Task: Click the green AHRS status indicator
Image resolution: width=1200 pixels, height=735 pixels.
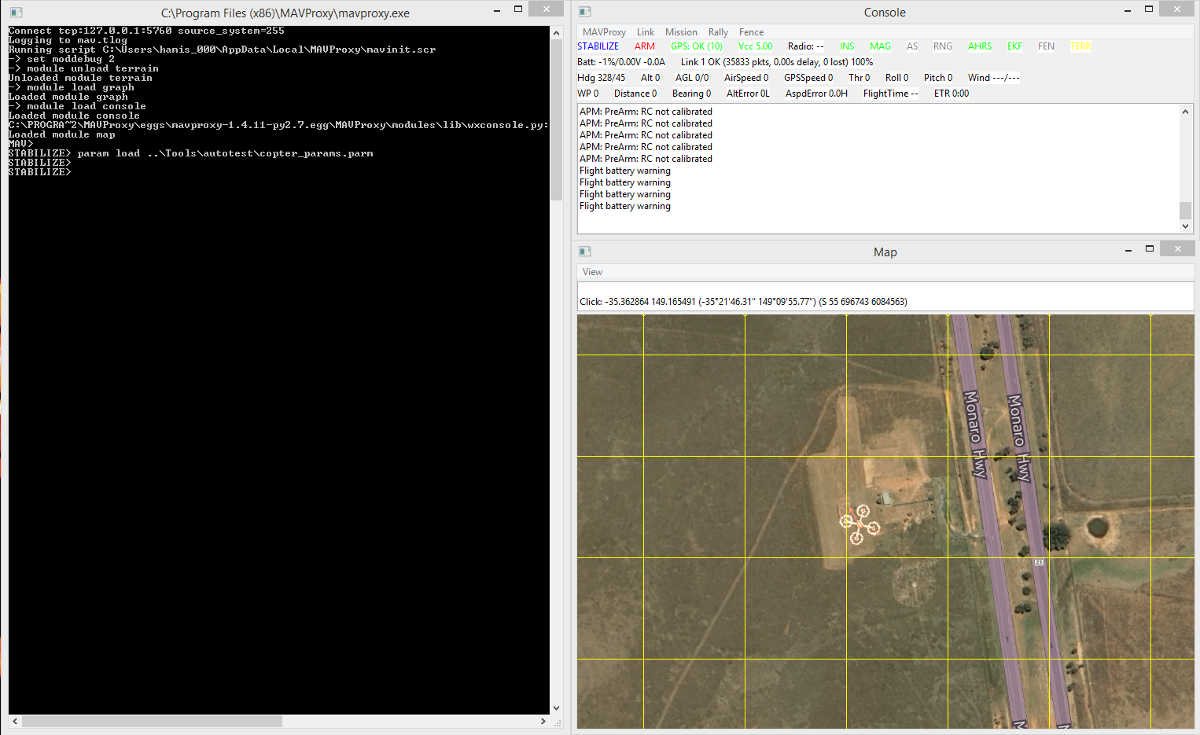Action: coord(980,46)
